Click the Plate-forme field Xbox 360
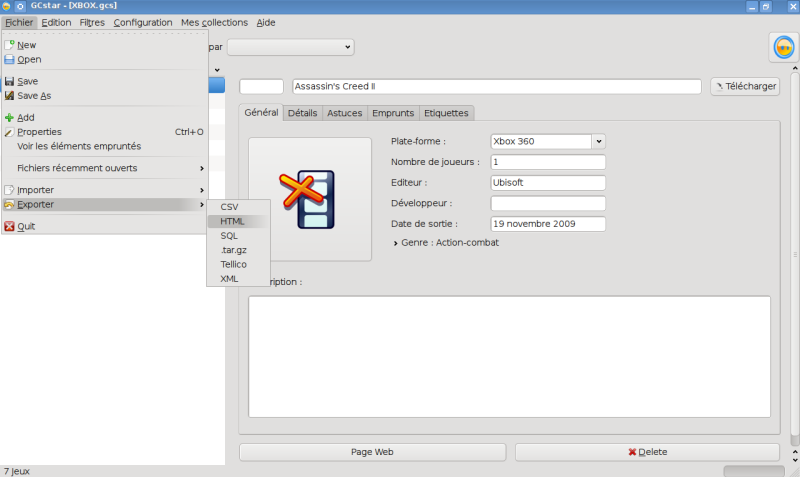The image size is (800, 477). pyautogui.click(x=541, y=141)
